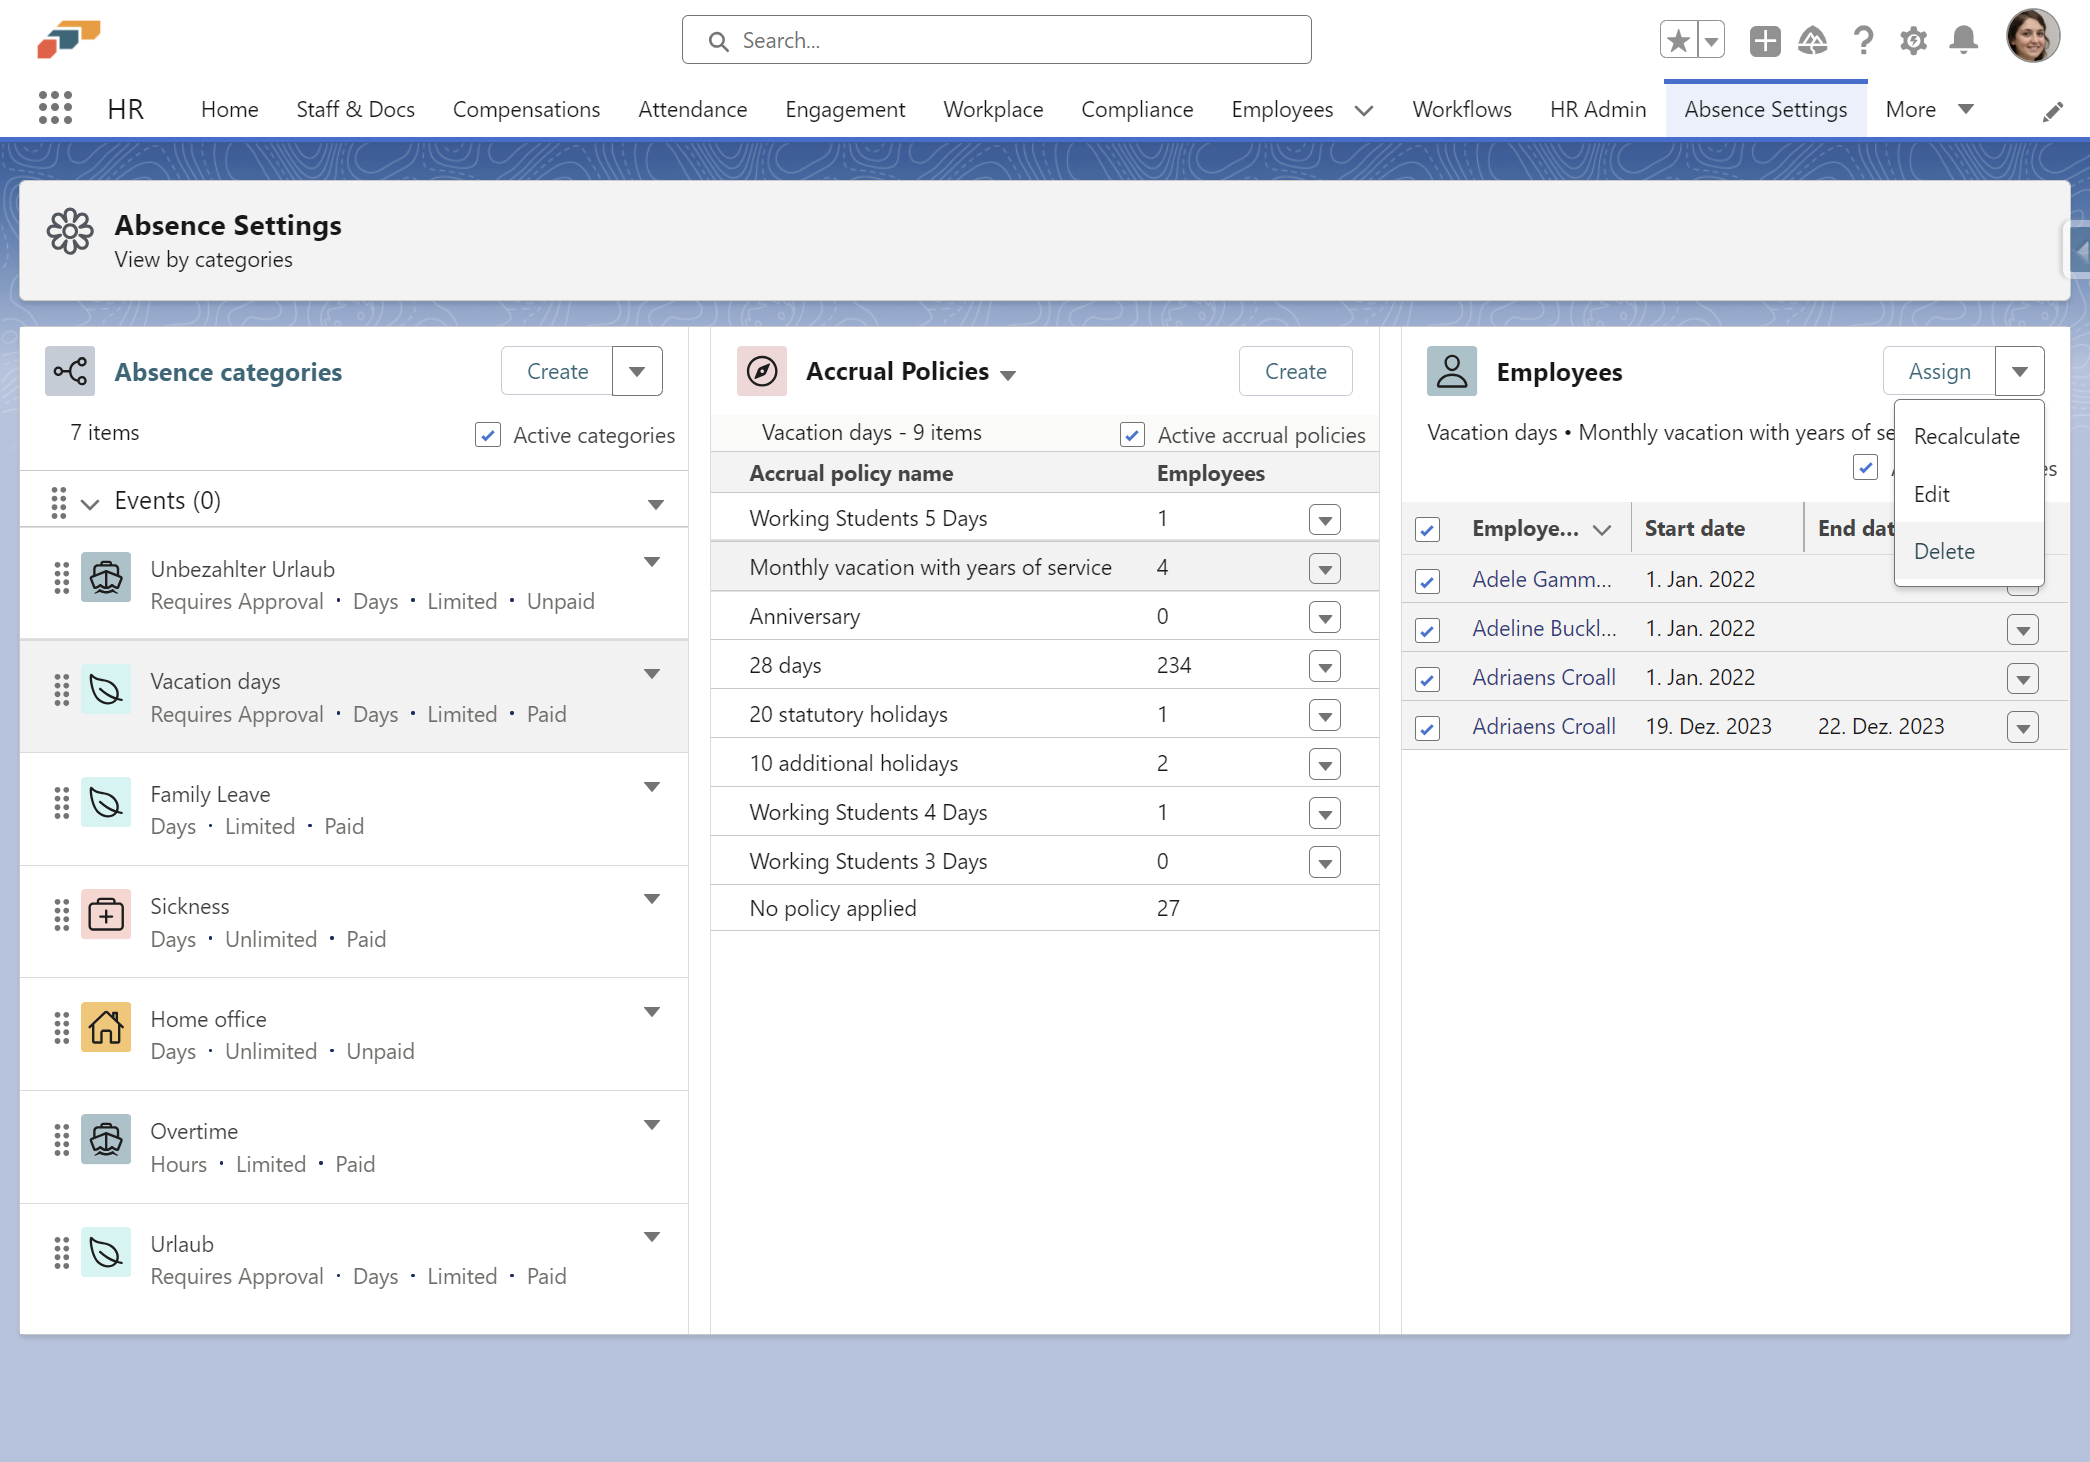Open Adele Gamm... employee link

tap(1541, 579)
